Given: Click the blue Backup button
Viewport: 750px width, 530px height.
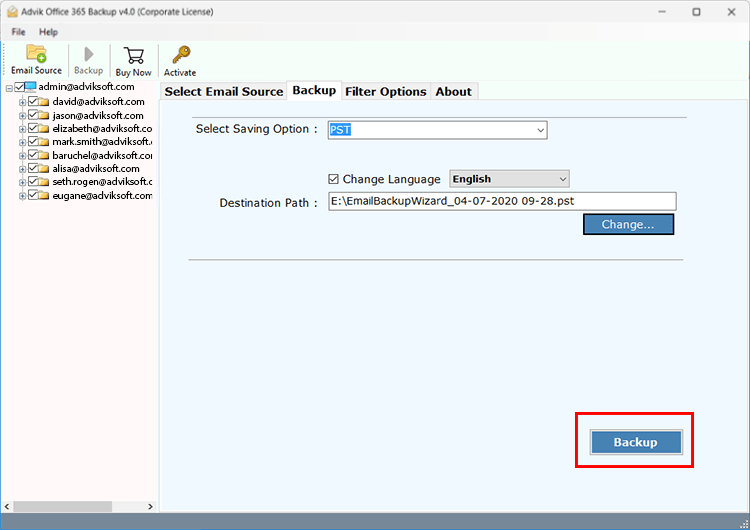Looking at the screenshot, I should pos(636,442).
